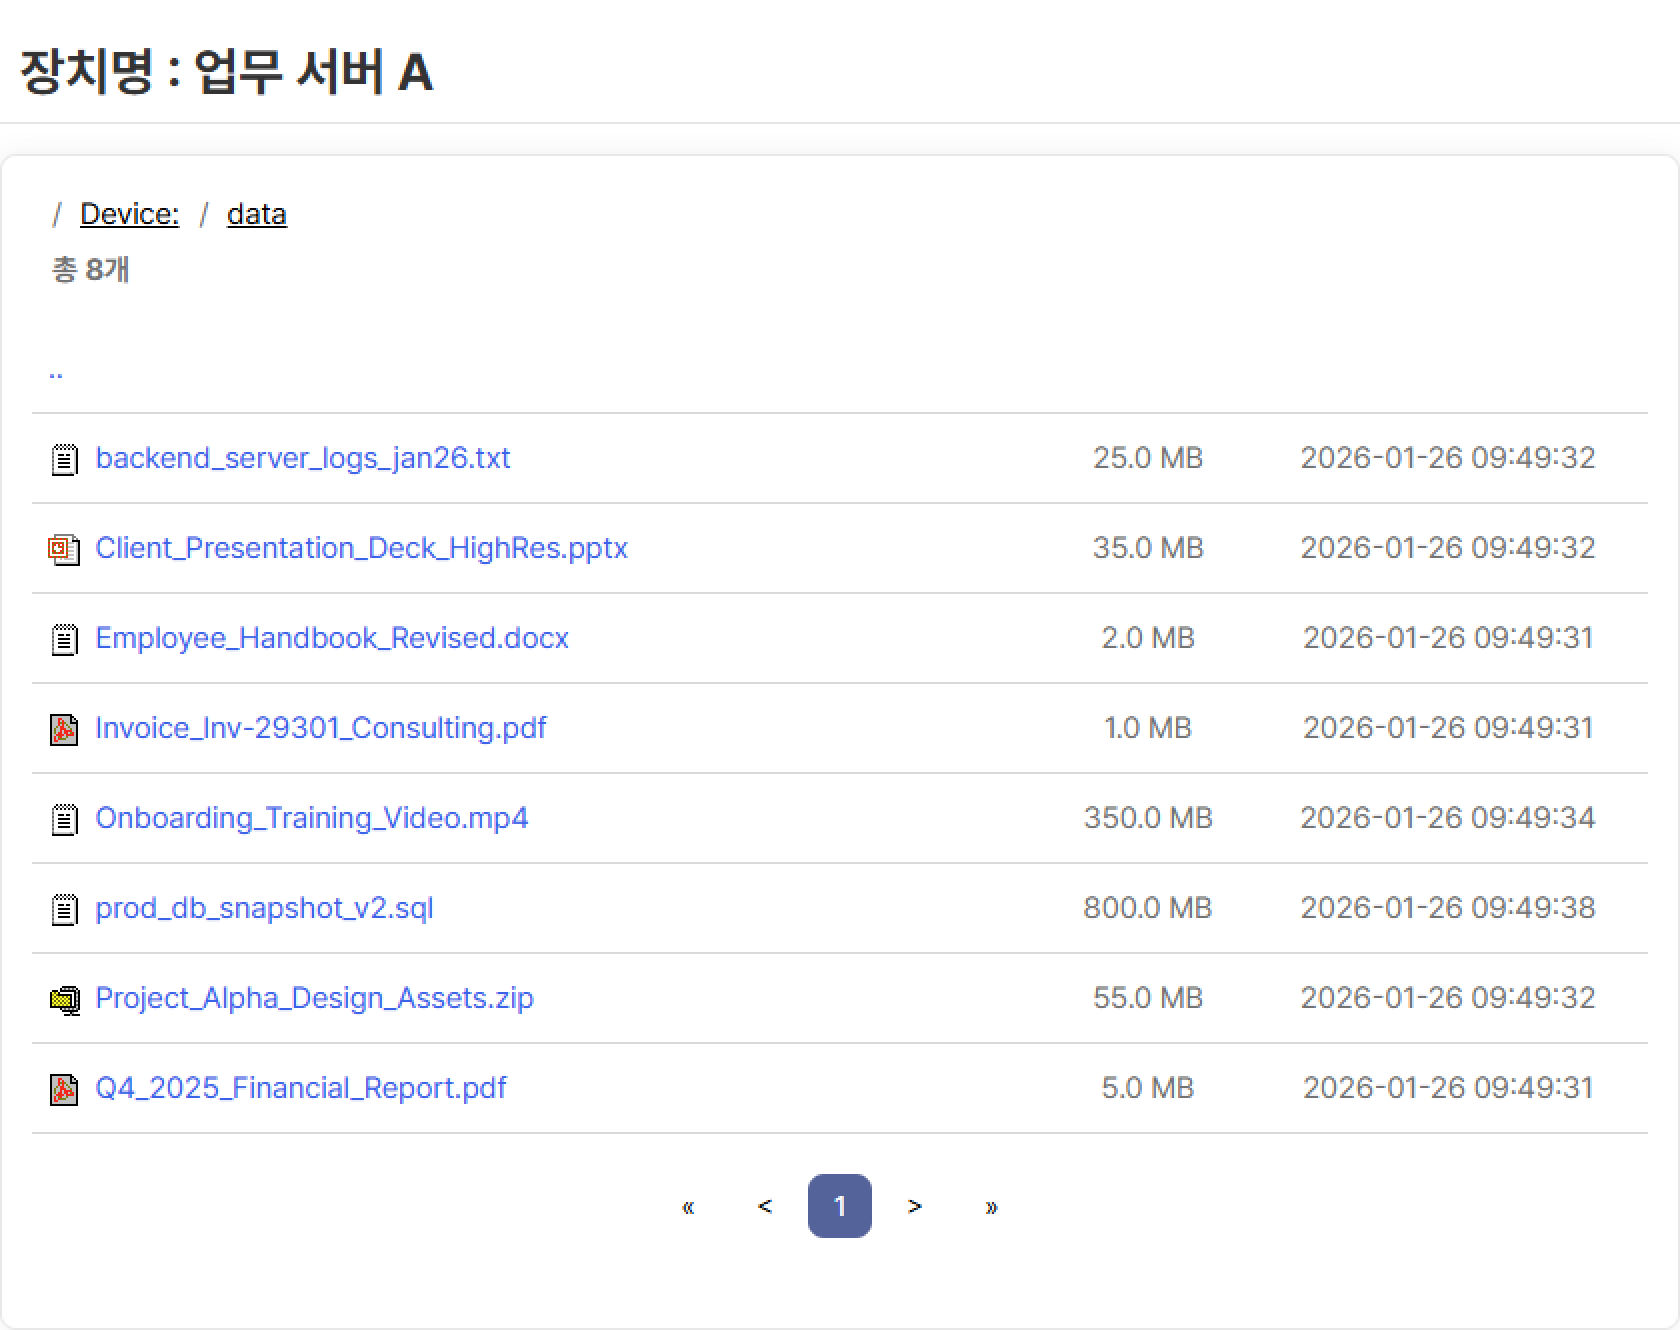Click the PDF icon beside Q4_2025_Financial_Report.pdf
Viewport: 1680px width, 1330px height.
click(x=64, y=1089)
